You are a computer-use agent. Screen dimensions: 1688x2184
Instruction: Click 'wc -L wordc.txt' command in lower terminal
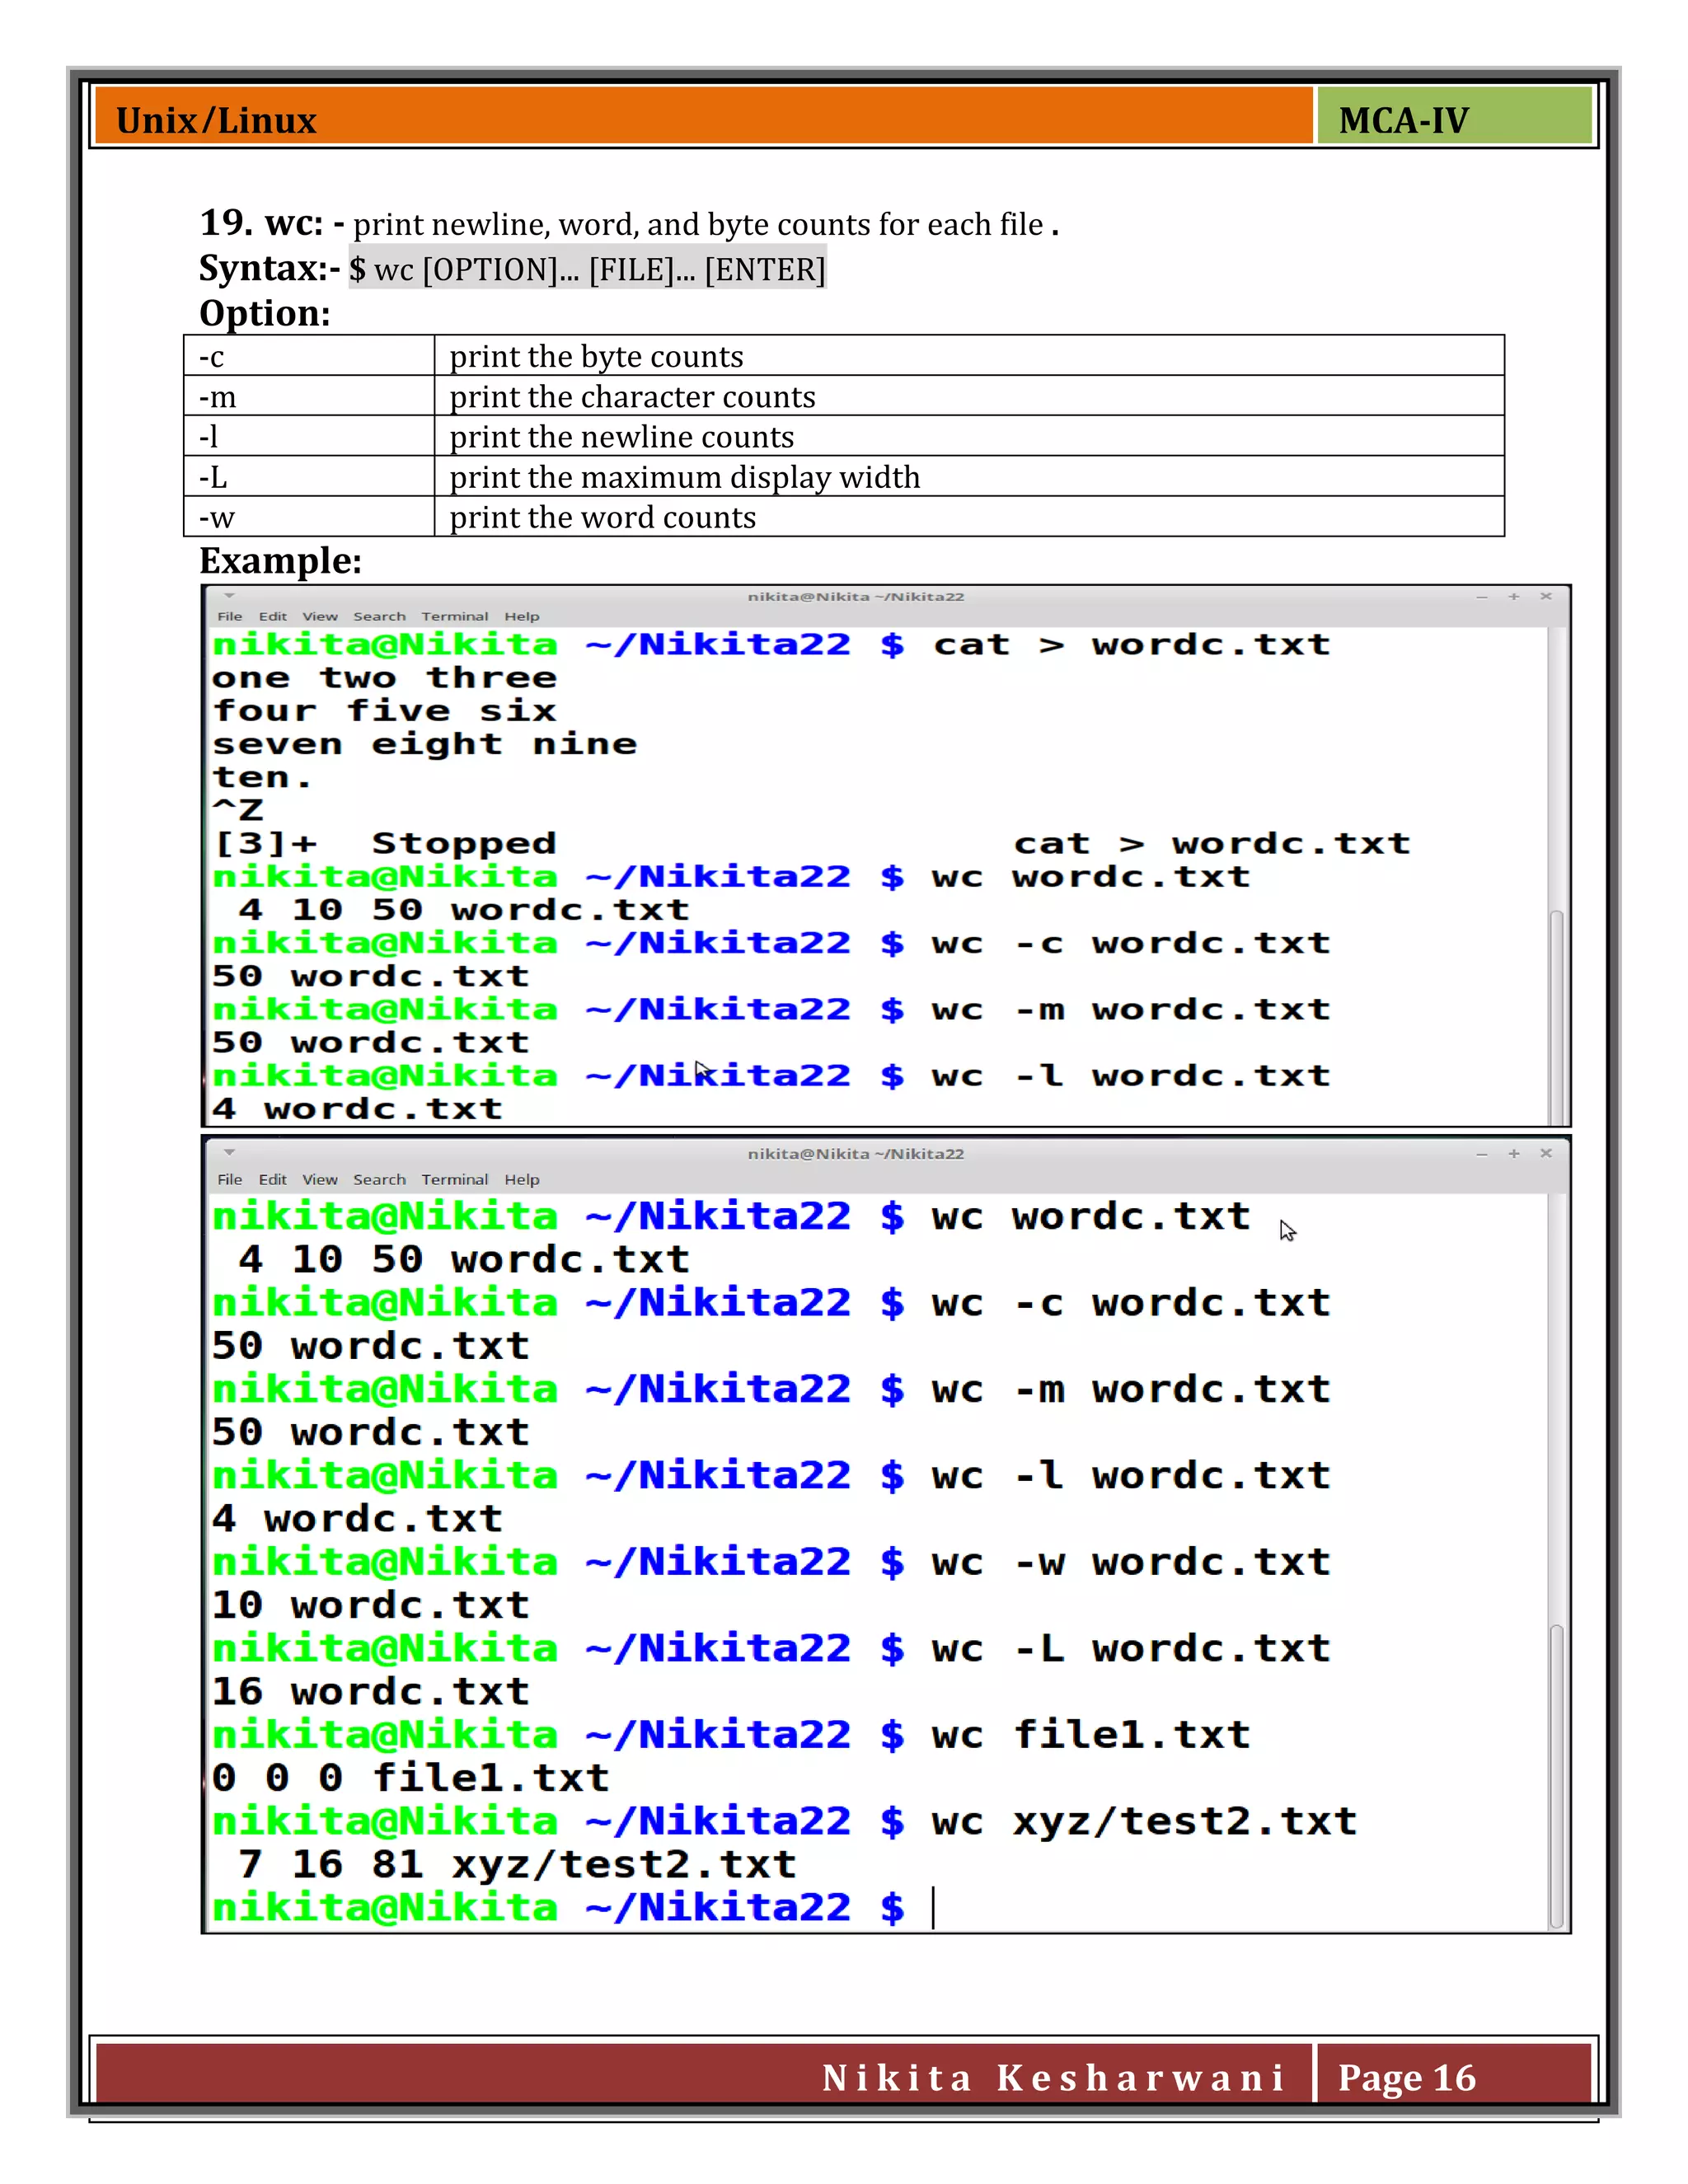(x=1131, y=1649)
